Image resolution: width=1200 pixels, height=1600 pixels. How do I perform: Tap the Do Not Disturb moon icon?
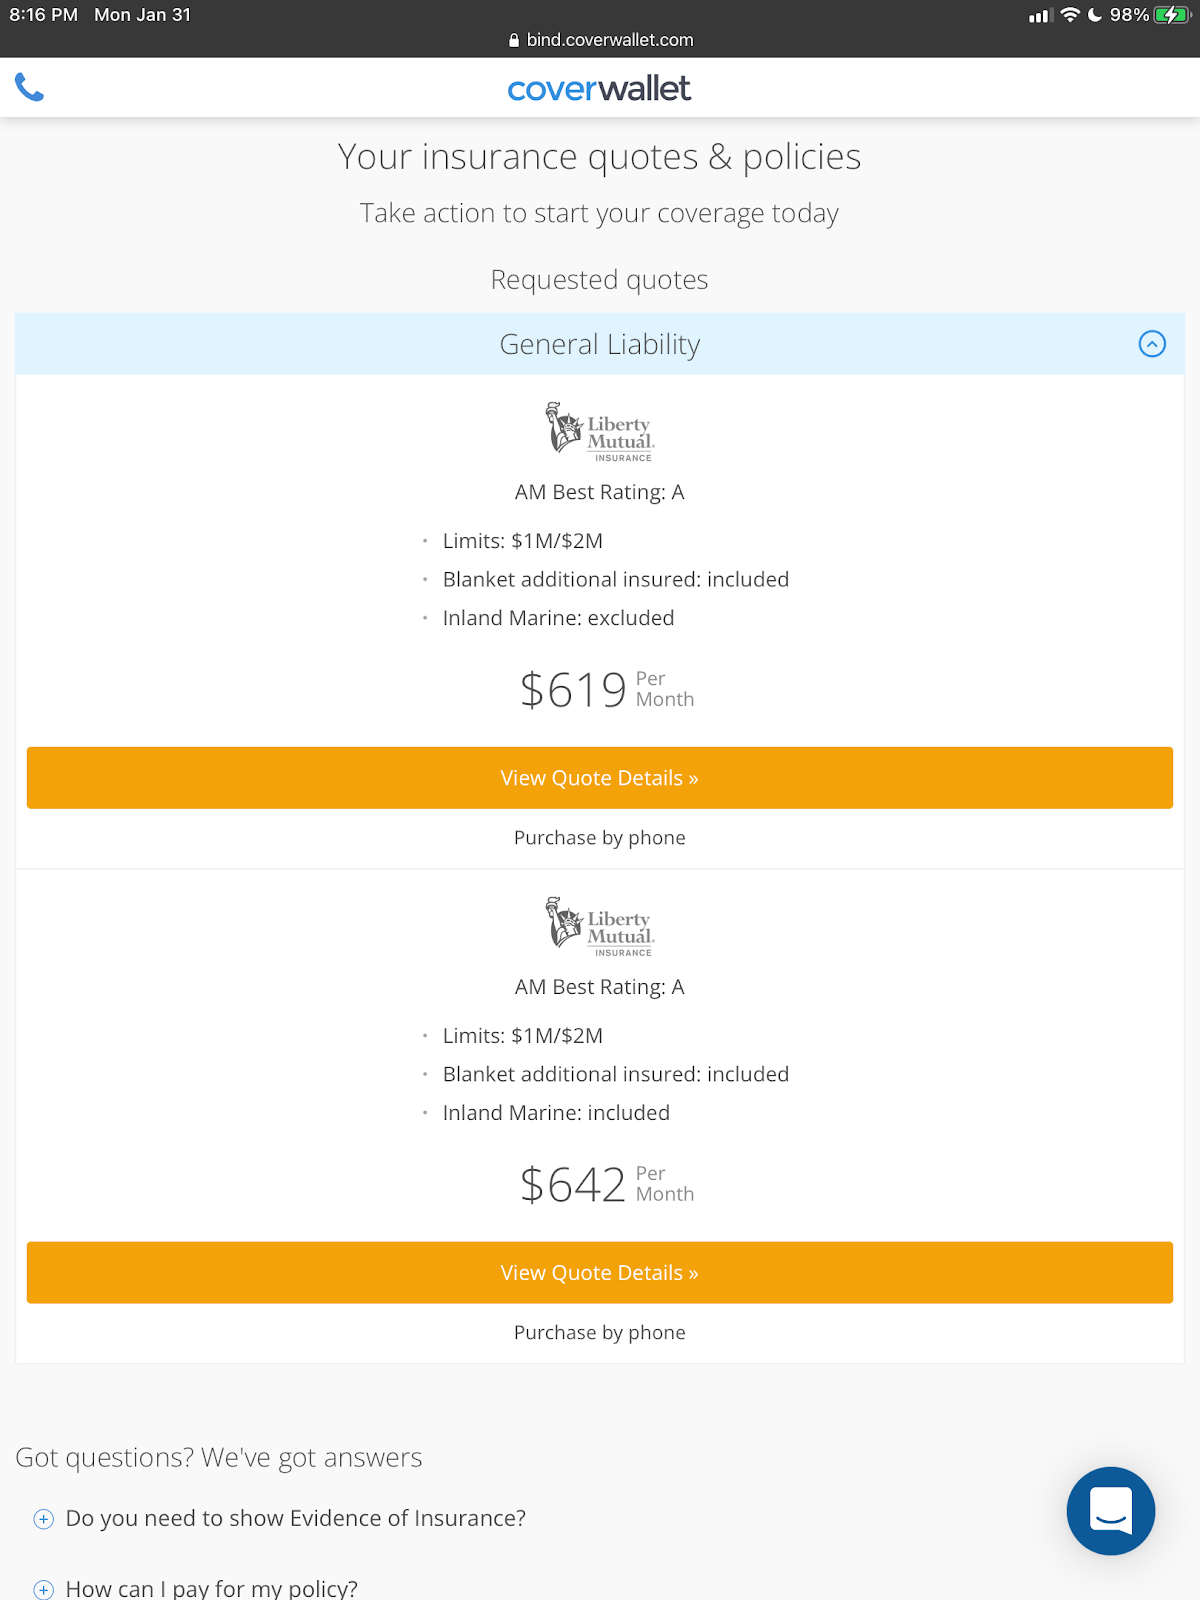click(1095, 15)
